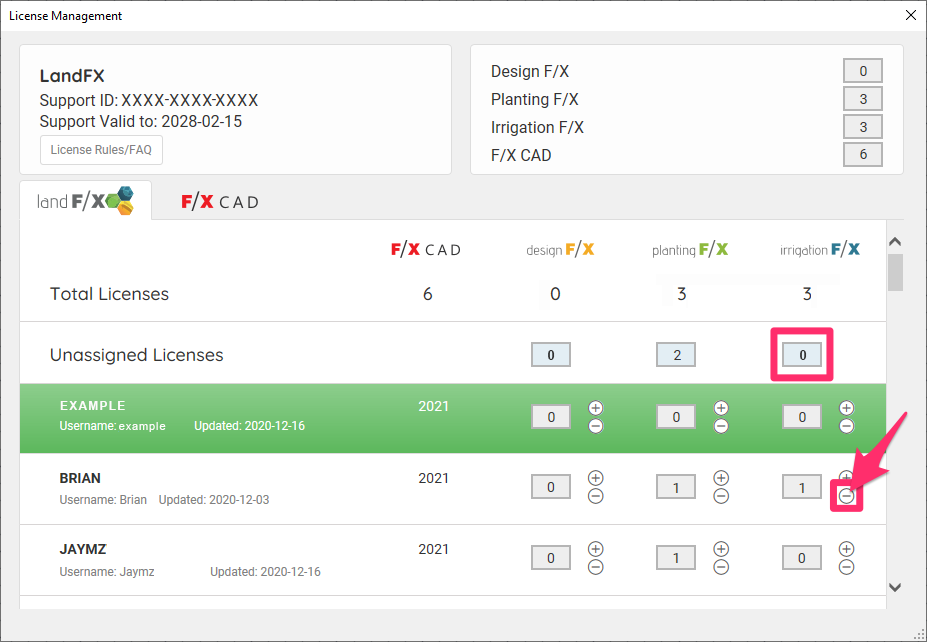Select the EXAMPLE user name
Viewport: 927px width, 642px height.
(93, 406)
